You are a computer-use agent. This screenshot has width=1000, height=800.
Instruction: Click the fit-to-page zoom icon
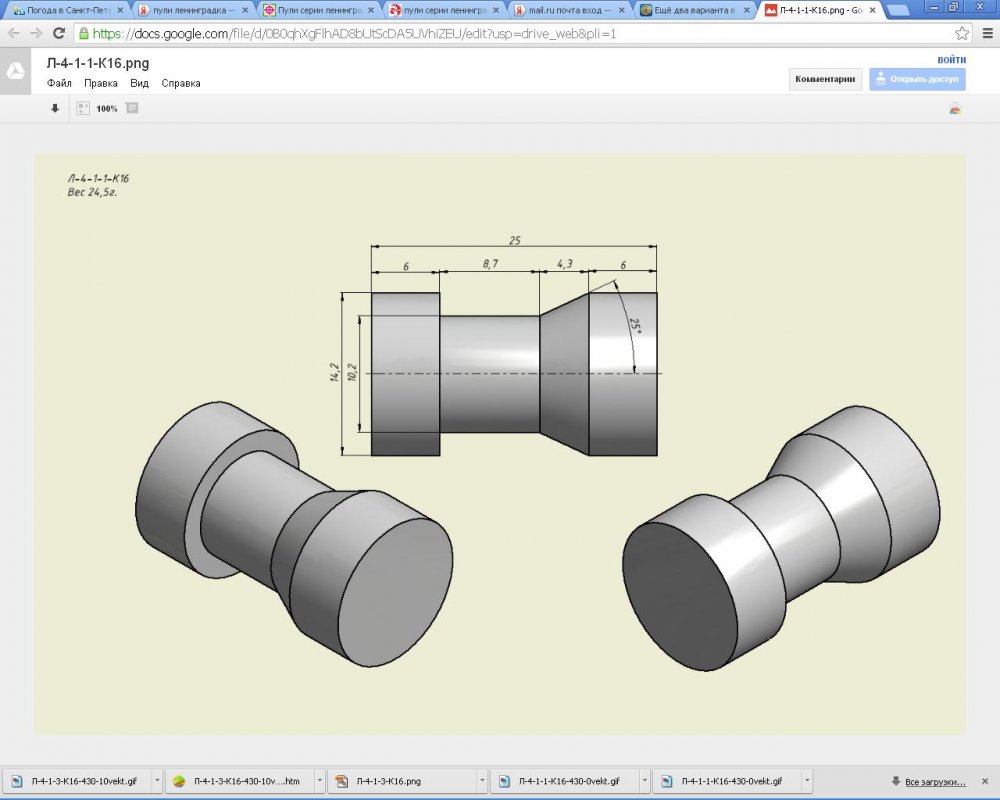[84, 109]
